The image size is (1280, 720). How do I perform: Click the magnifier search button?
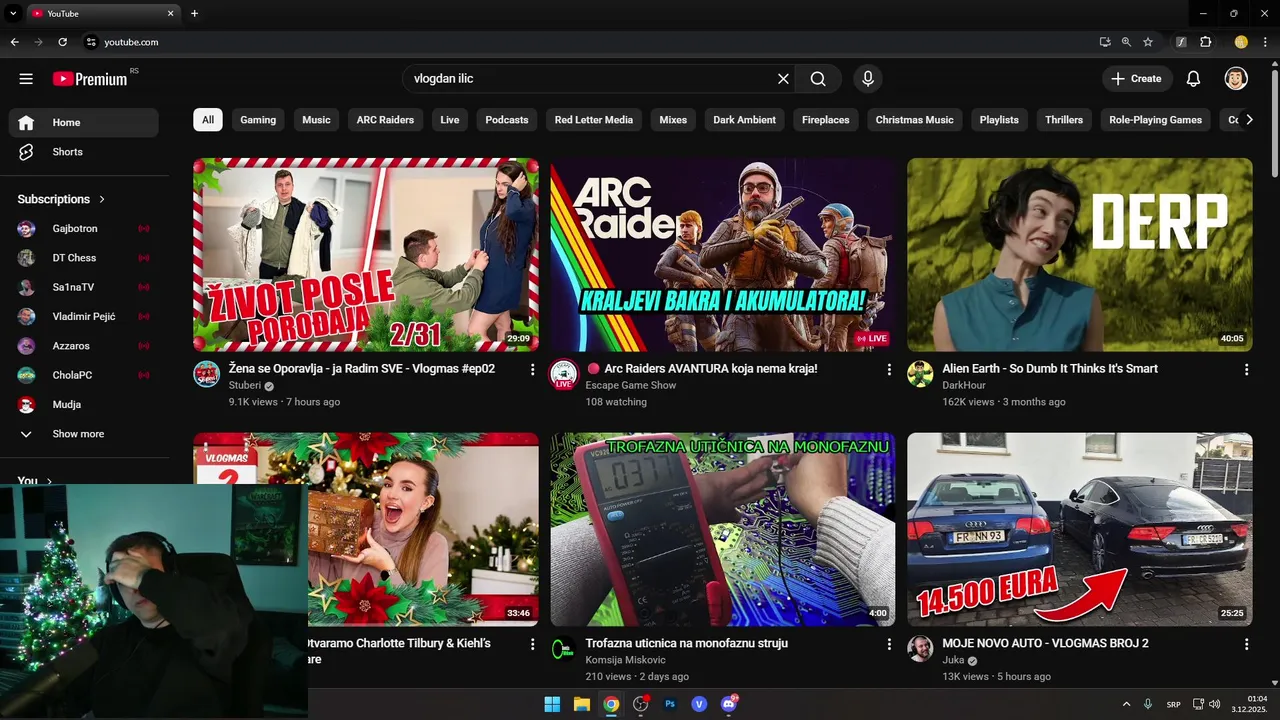pyautogui.click(x=818, y=79)
